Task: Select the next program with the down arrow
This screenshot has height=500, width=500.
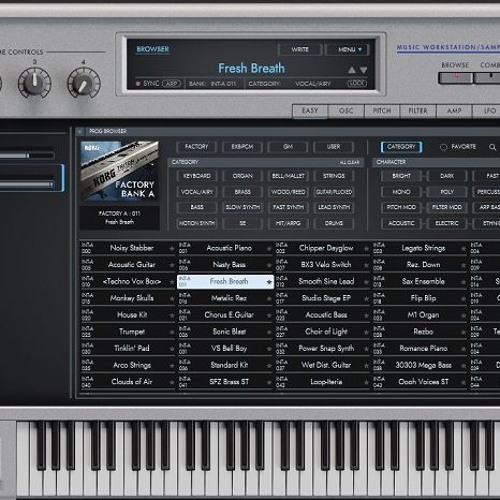Action: [x=364, y=70]
